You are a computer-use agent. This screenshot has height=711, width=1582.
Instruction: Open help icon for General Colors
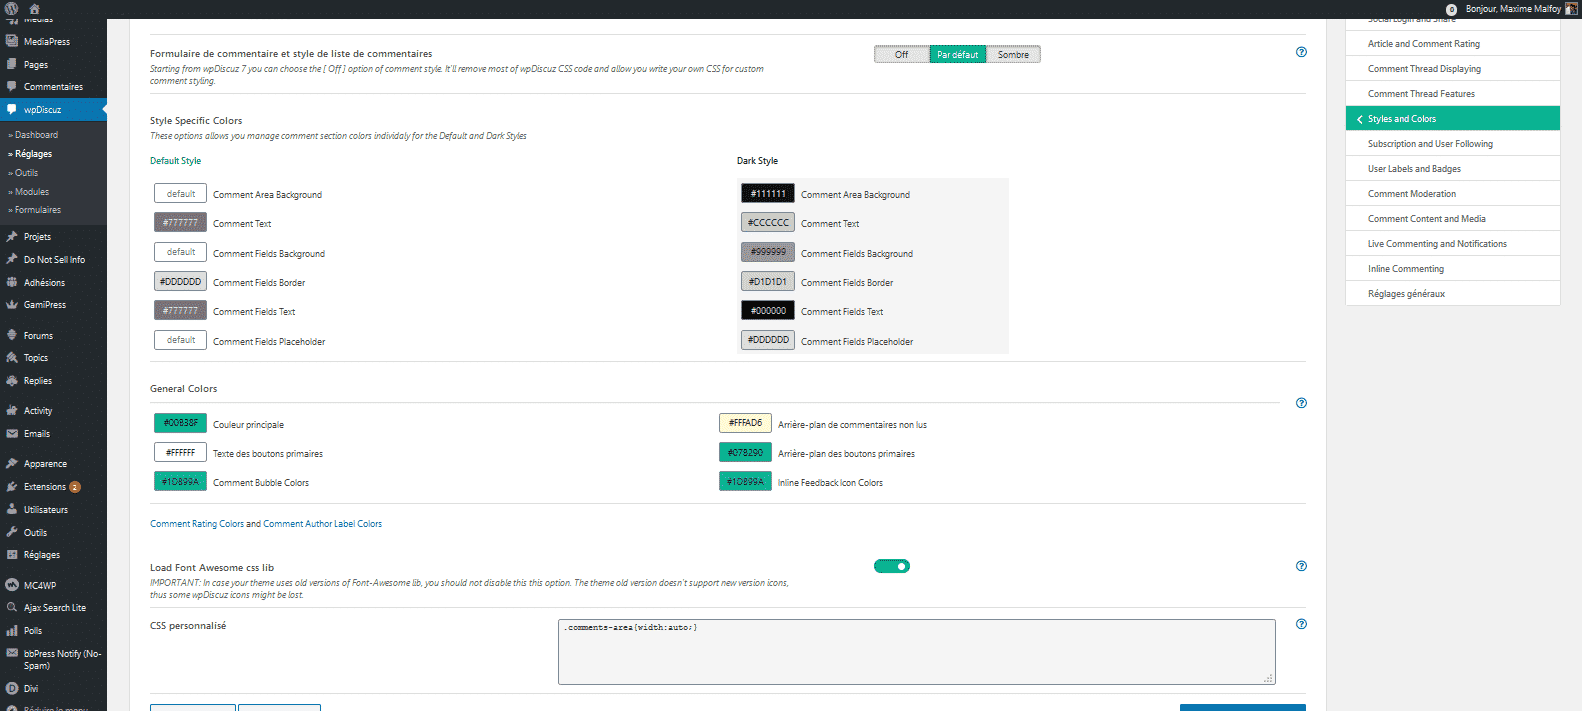click(1301, 403)
